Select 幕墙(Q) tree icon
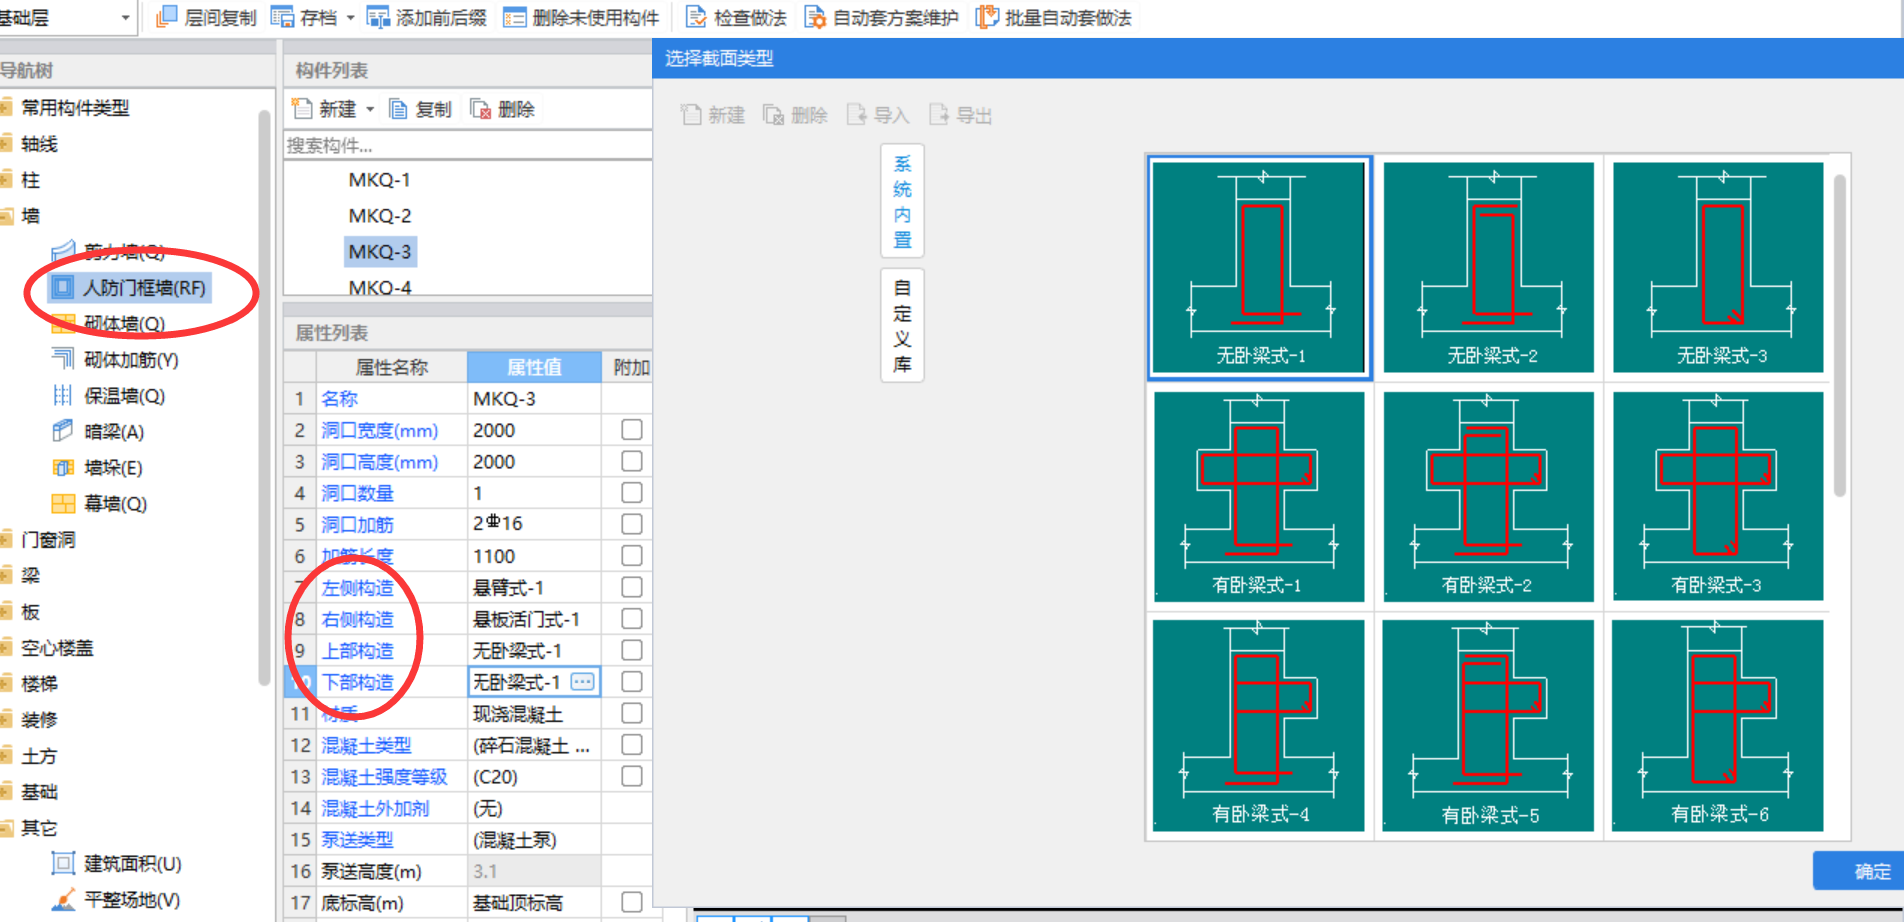The width and height of the screenshot is (1904, 922). point(63,503)
